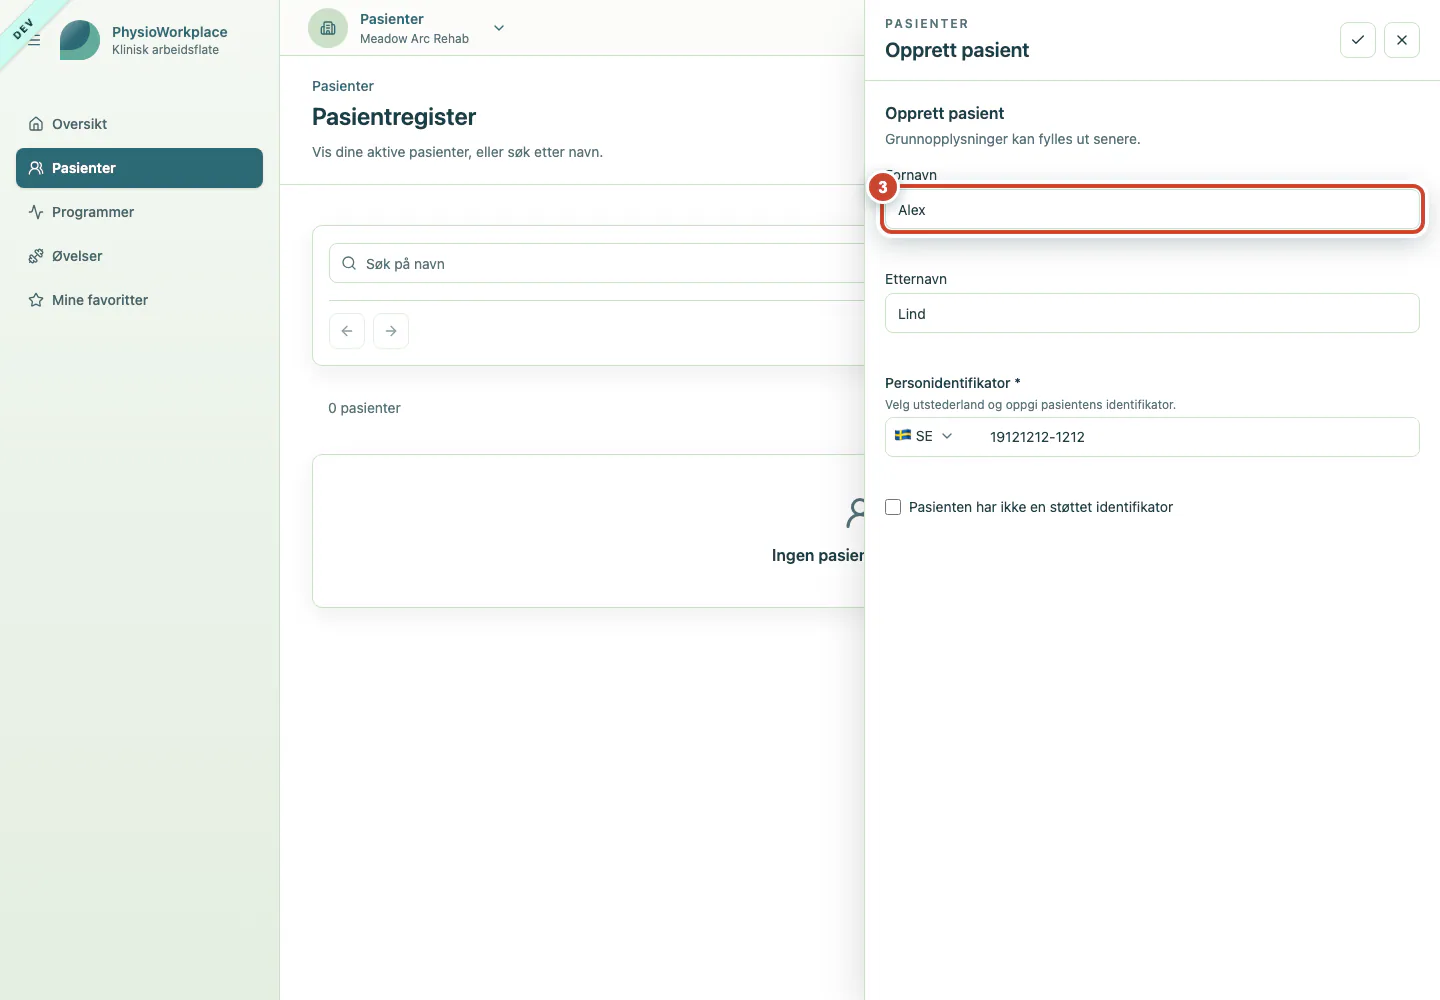
Task: Go to previous page arrow
Action: click(347, 331)
